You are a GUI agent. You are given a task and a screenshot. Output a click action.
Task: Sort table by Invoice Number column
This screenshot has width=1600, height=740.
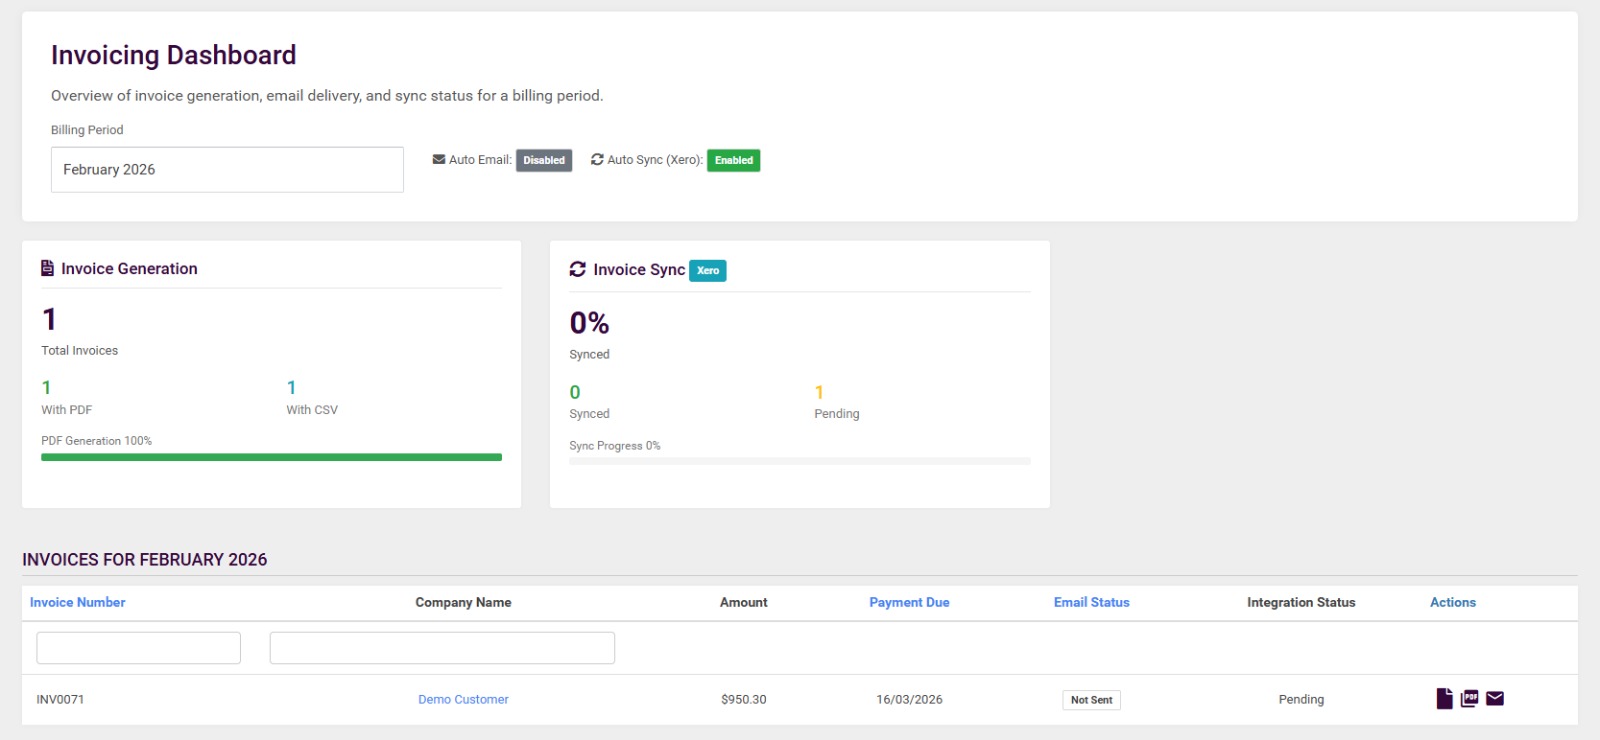click(x=78, y=603)
